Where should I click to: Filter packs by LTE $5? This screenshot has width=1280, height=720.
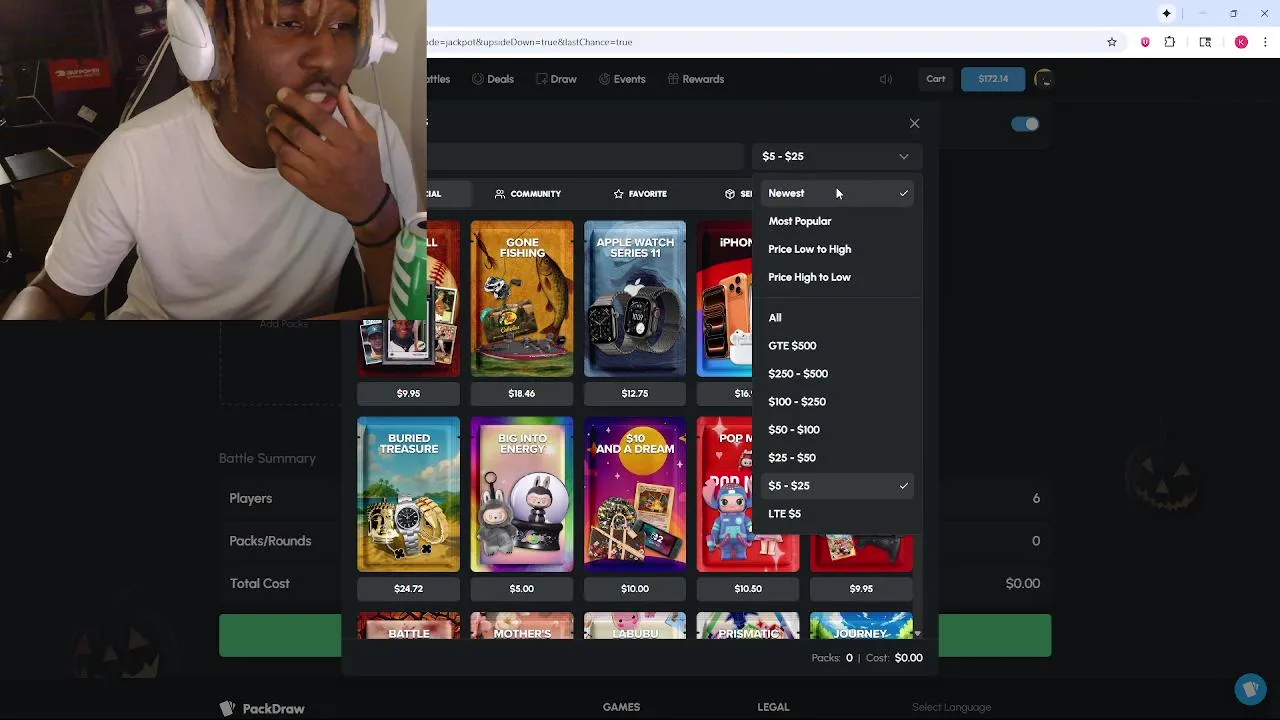(x=835, y=513)
